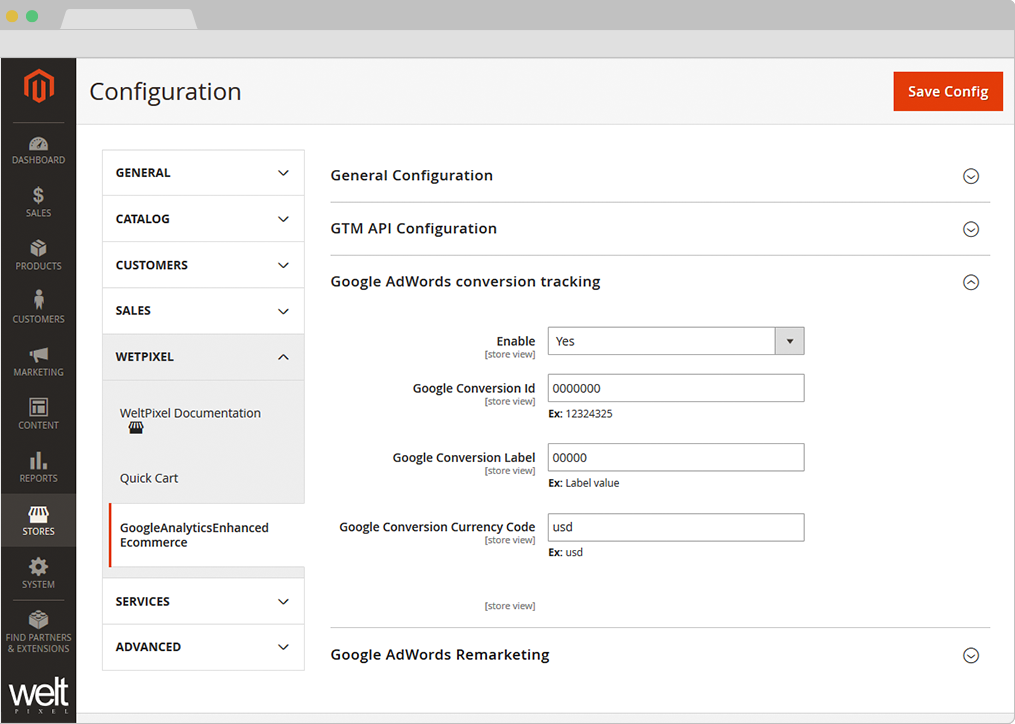Open the Content layout icon
The height and width of the screenshot is (724, 1015).
coord(38,409)
